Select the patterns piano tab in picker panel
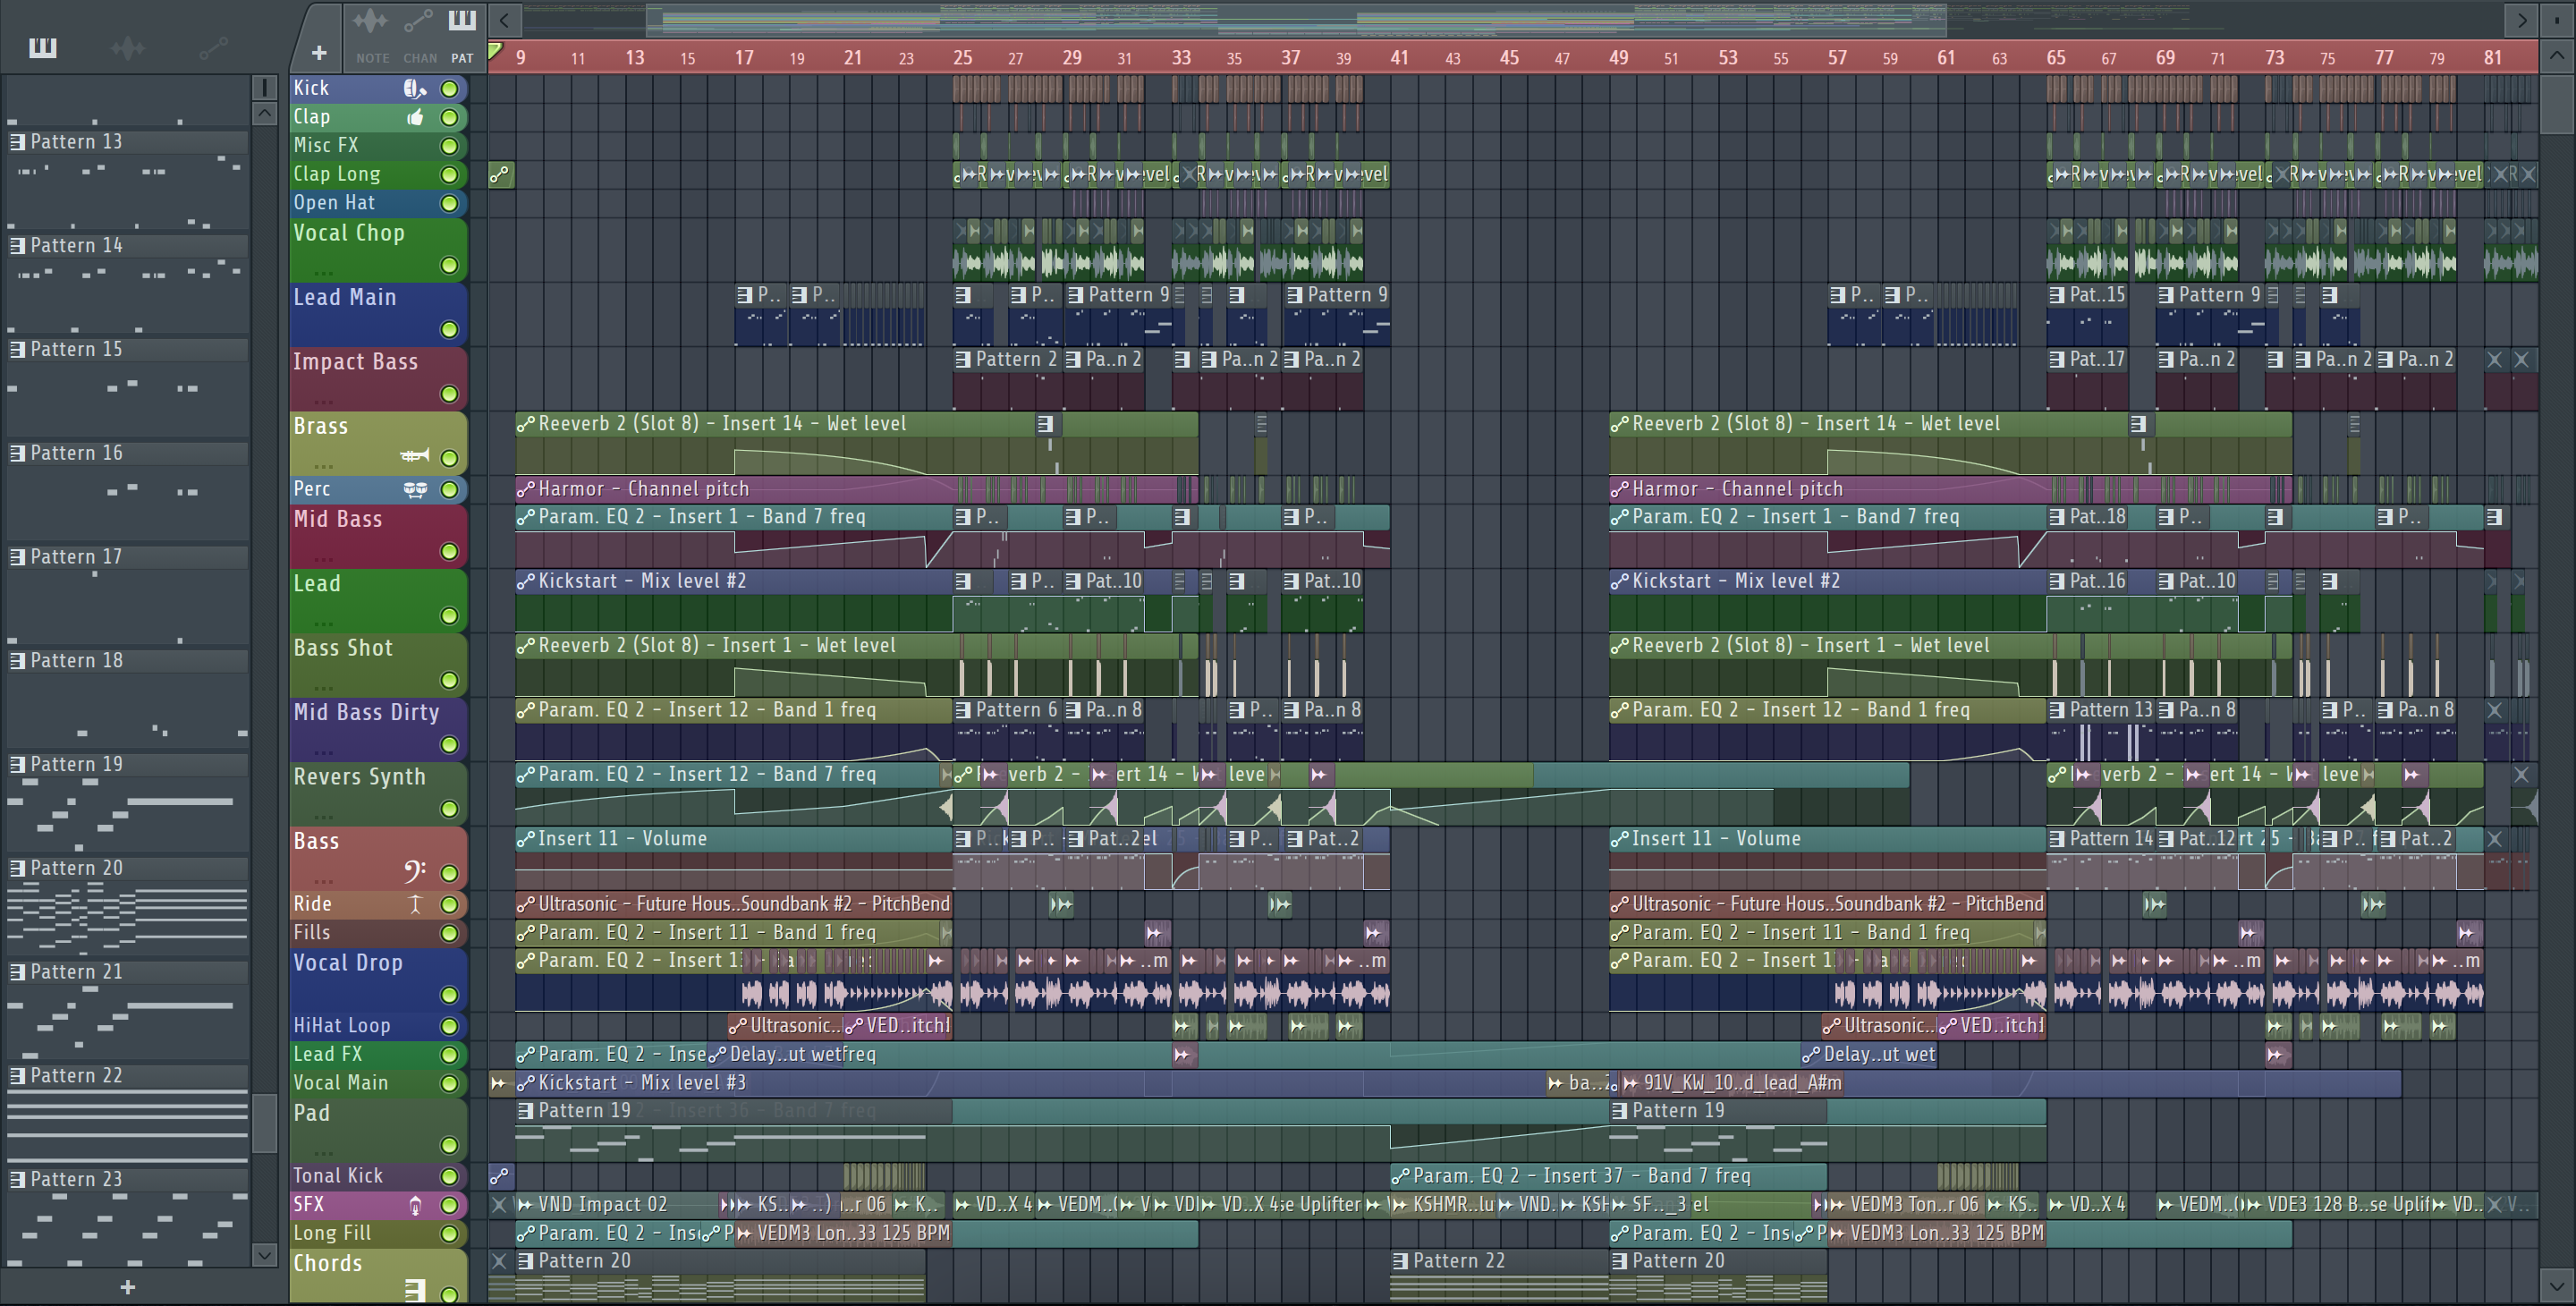This screenshot has height=1306, width=2576. tap(43, 47)
